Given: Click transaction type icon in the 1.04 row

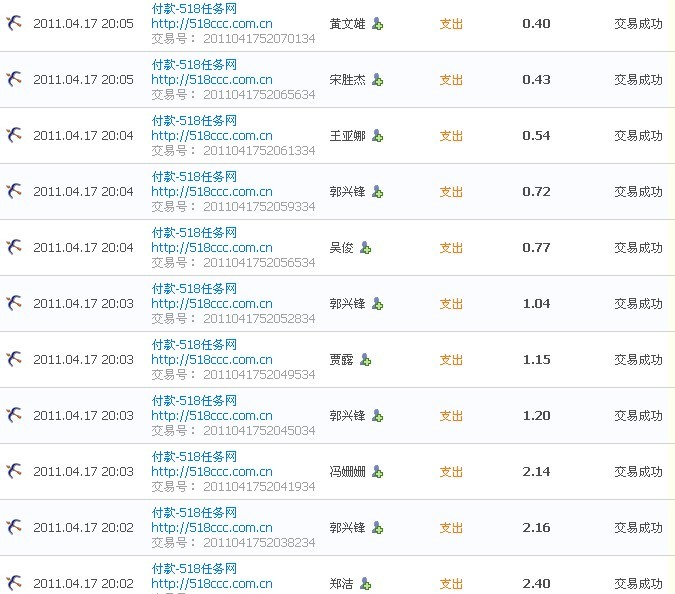Looking at the screenshot, I should [x=14, y=303].
